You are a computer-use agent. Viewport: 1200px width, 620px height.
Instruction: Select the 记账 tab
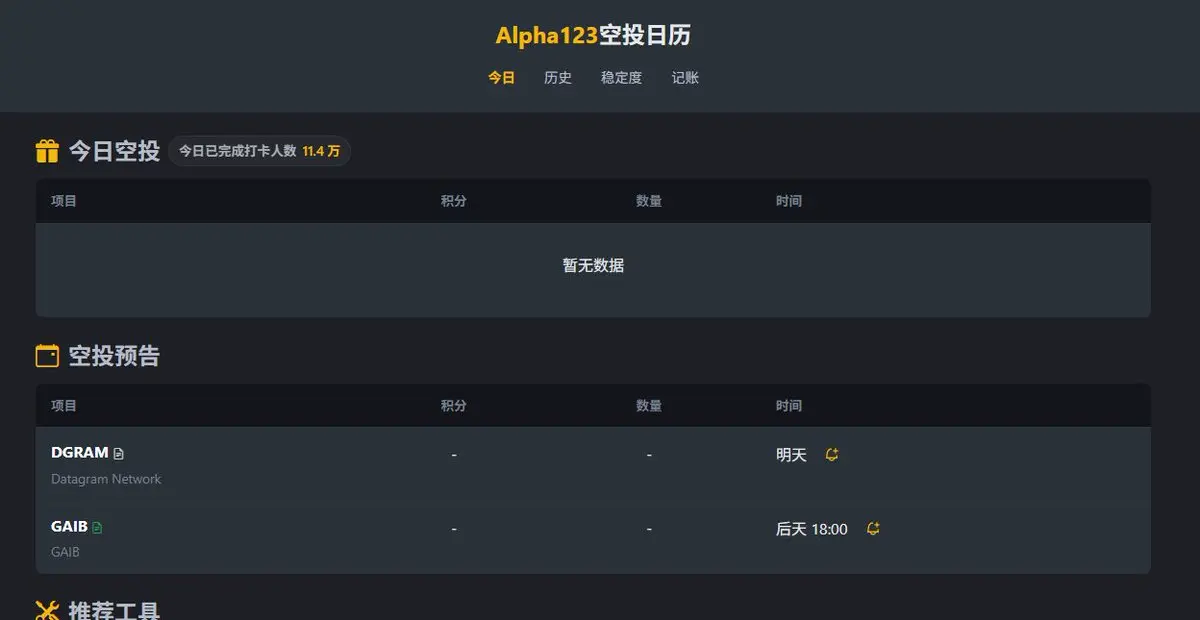(685, 78)
